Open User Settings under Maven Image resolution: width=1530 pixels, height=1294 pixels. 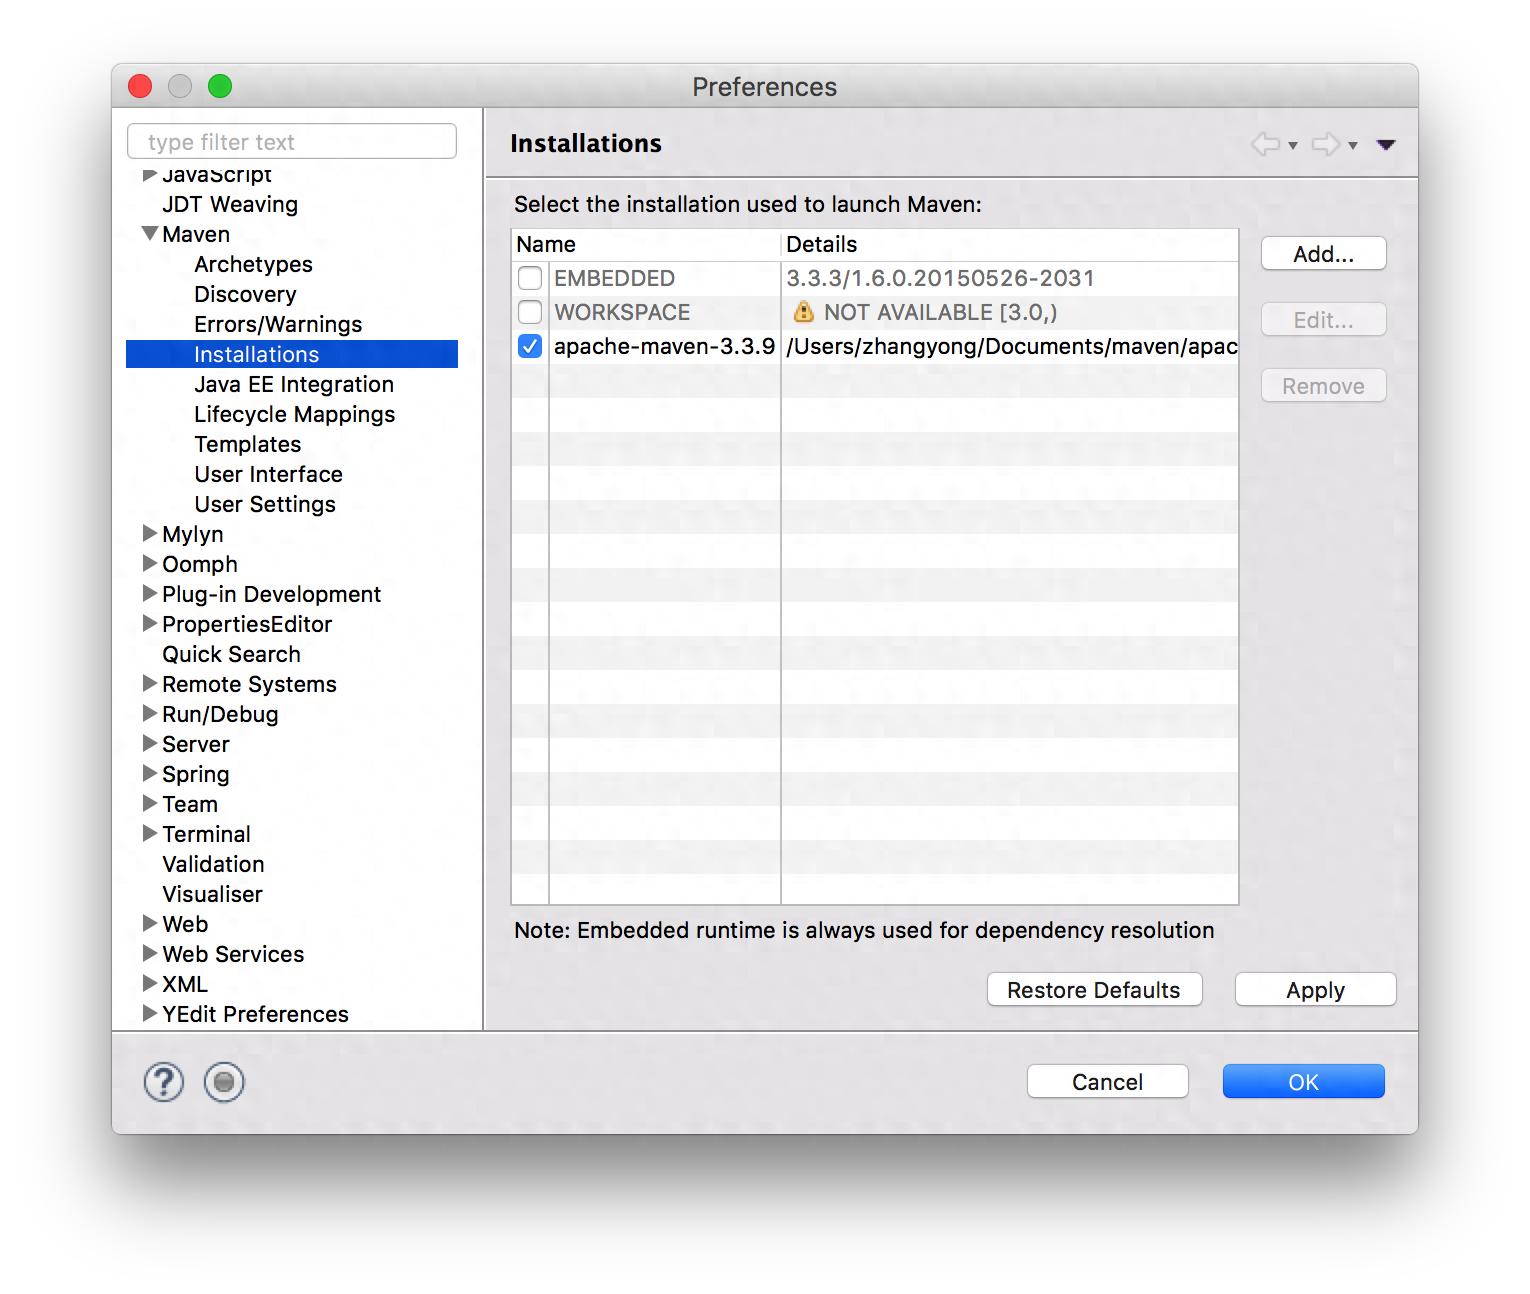(265, 504)
